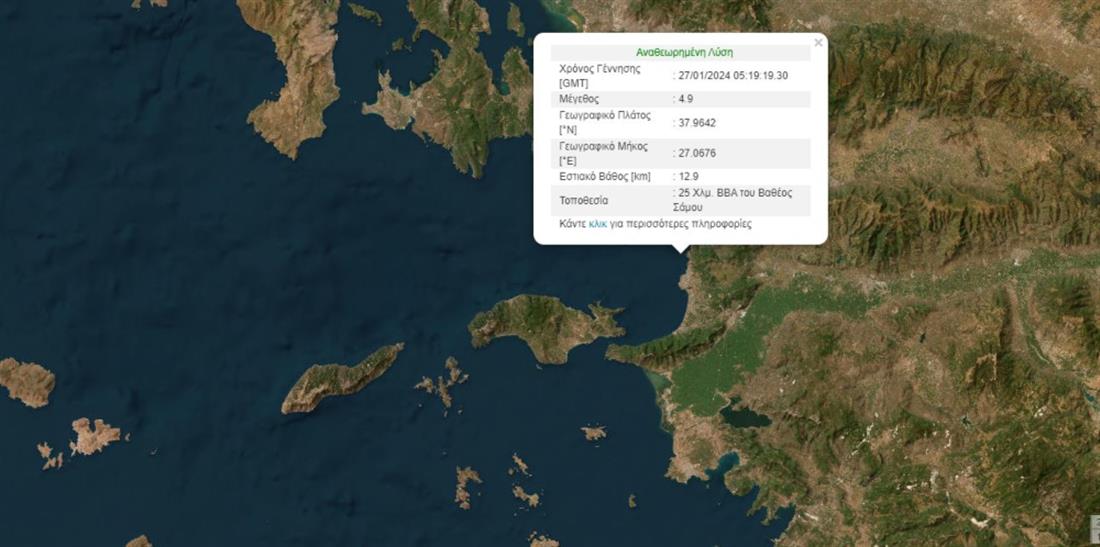The height and width of the screenshot is (547, 1100).
Task: Click the 'Αναθεωρημένη Λύση' popup header
Action: click(x=684, y=52)
